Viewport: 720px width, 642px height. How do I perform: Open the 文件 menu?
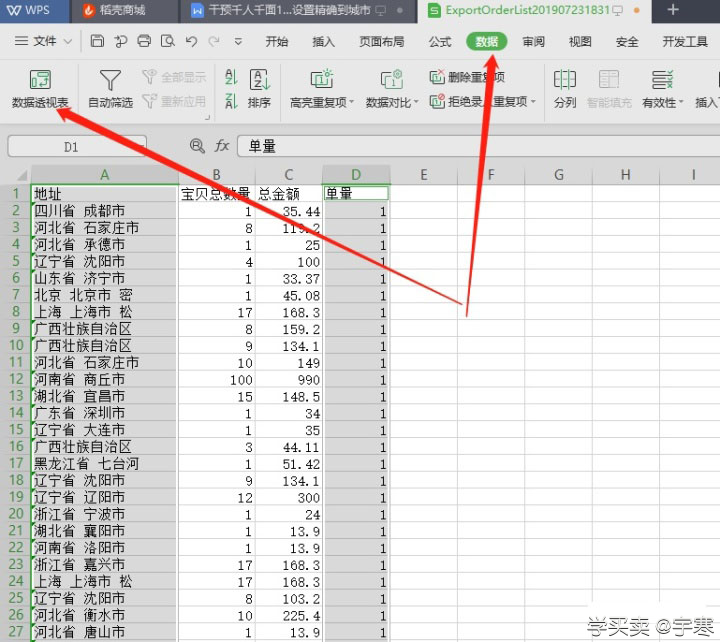[x=45, y=41]
